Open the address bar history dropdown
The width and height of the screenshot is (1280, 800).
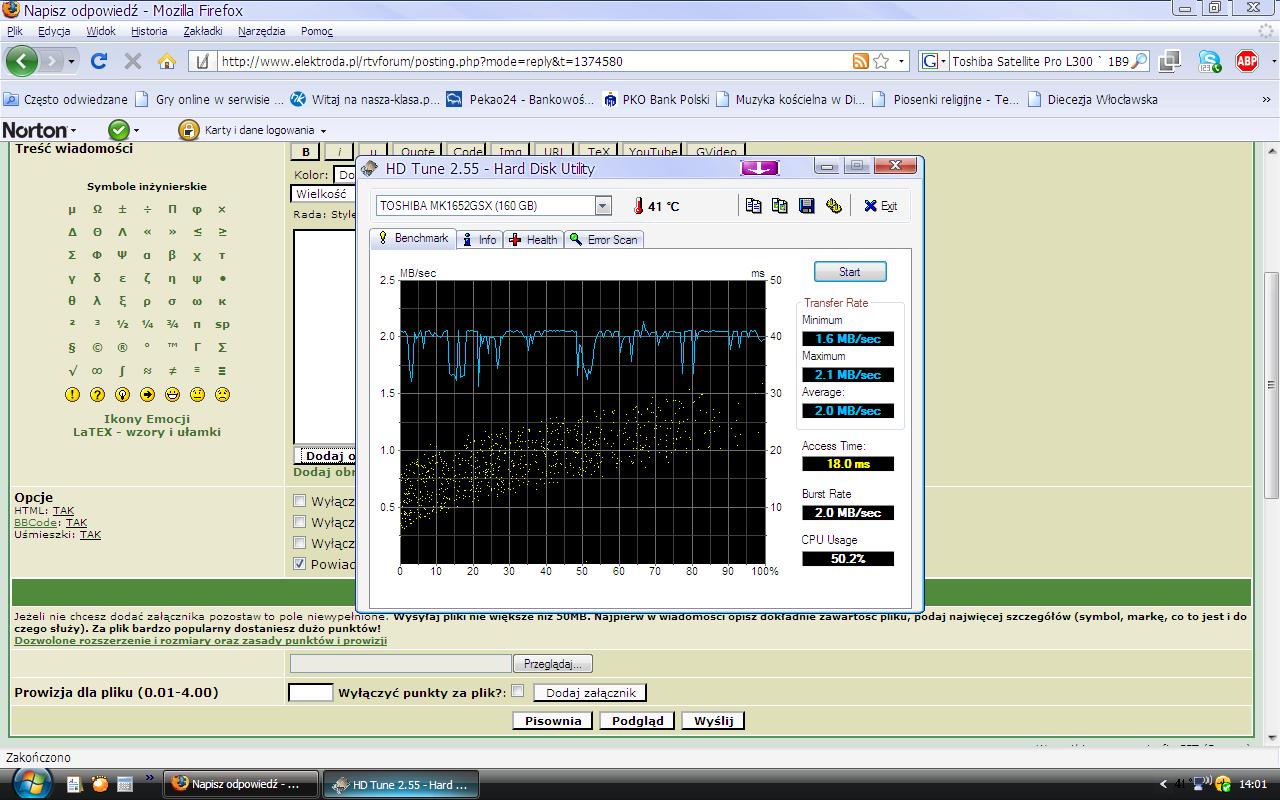(901, 61)
